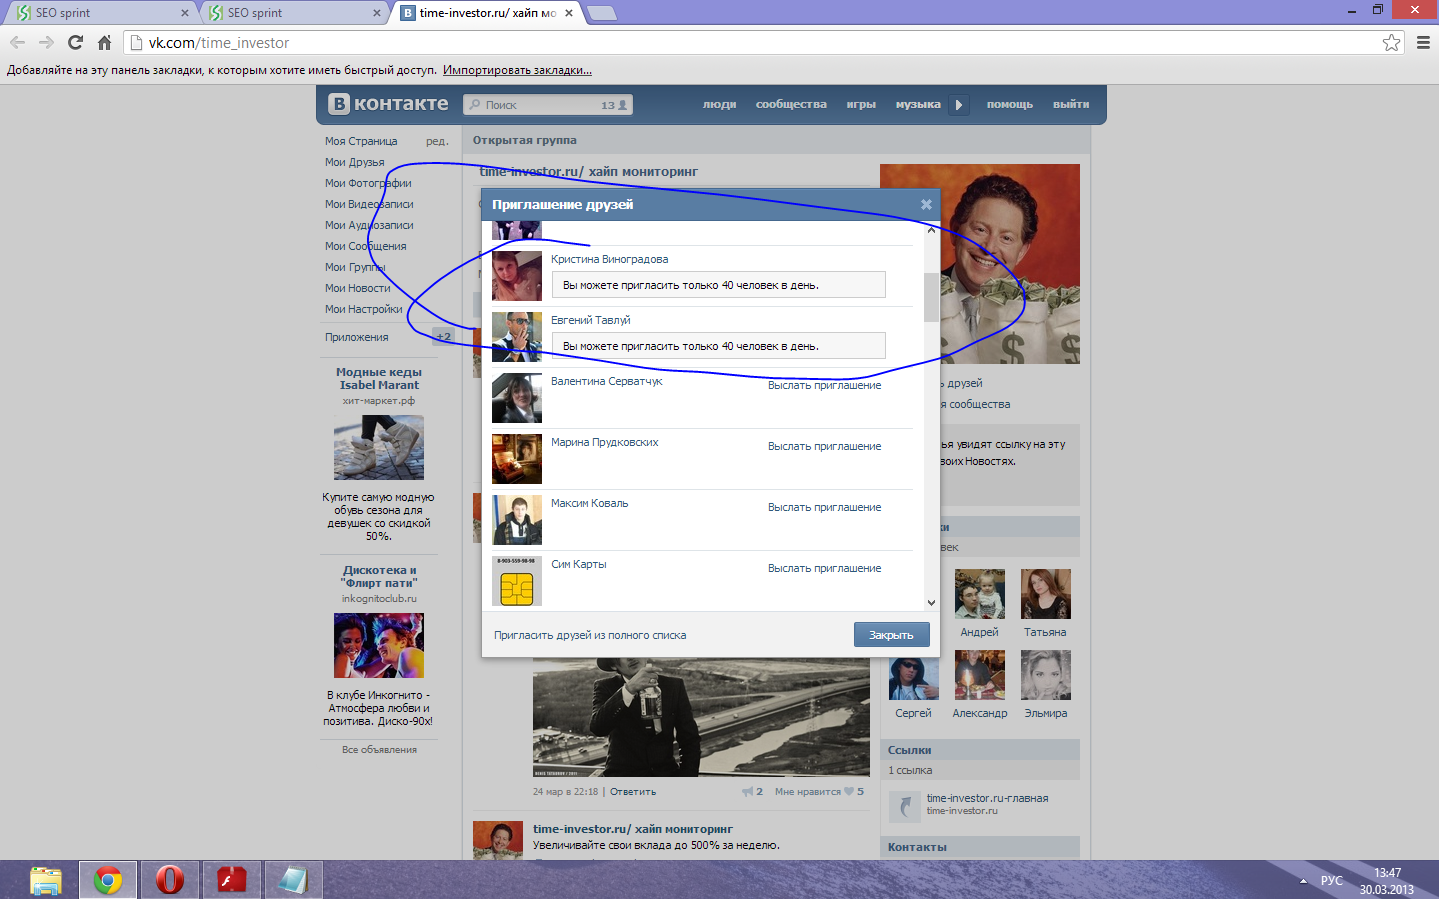Send invitation to Максим Коваль
Viewport: 1439px width, 899px height.
click(825, 508)
